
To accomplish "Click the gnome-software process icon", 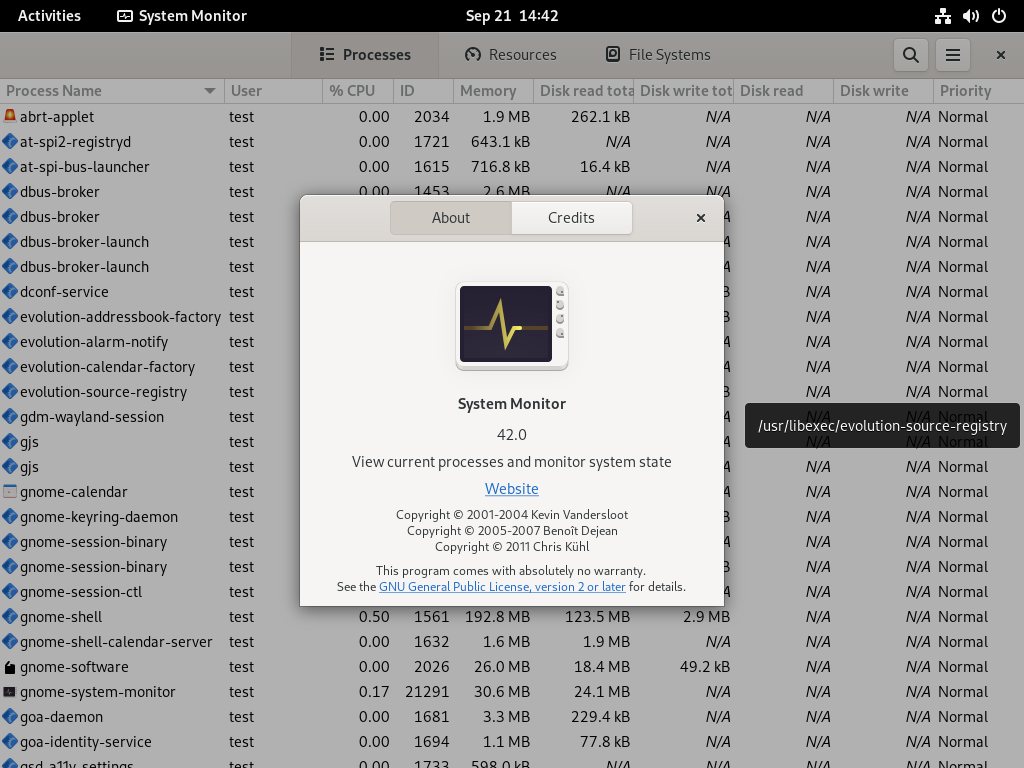I will click(10, 667).
